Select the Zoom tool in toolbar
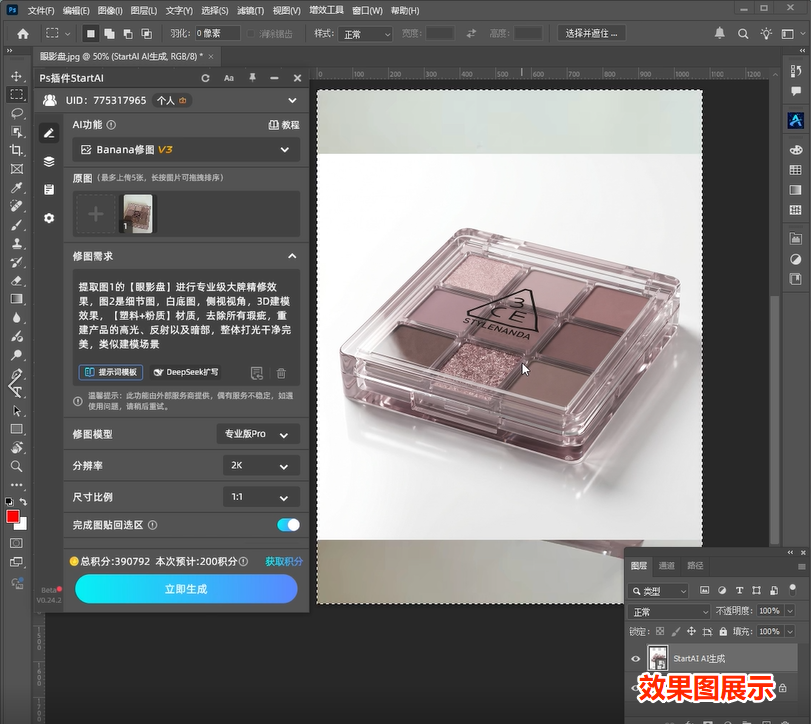This screenshot has width=811, height=724. (x=17, y=466)
